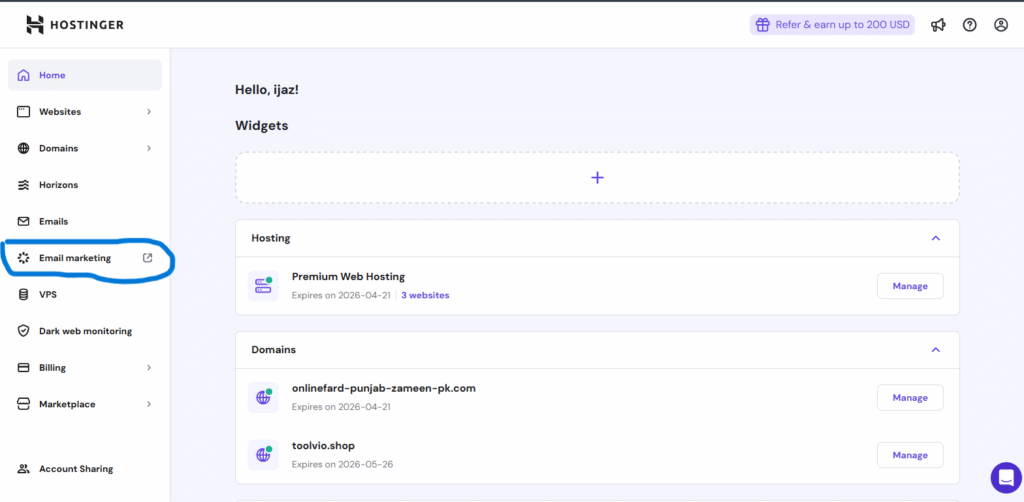Click the Emails envelope icon
1024x502 pixels.
[24, 221]
